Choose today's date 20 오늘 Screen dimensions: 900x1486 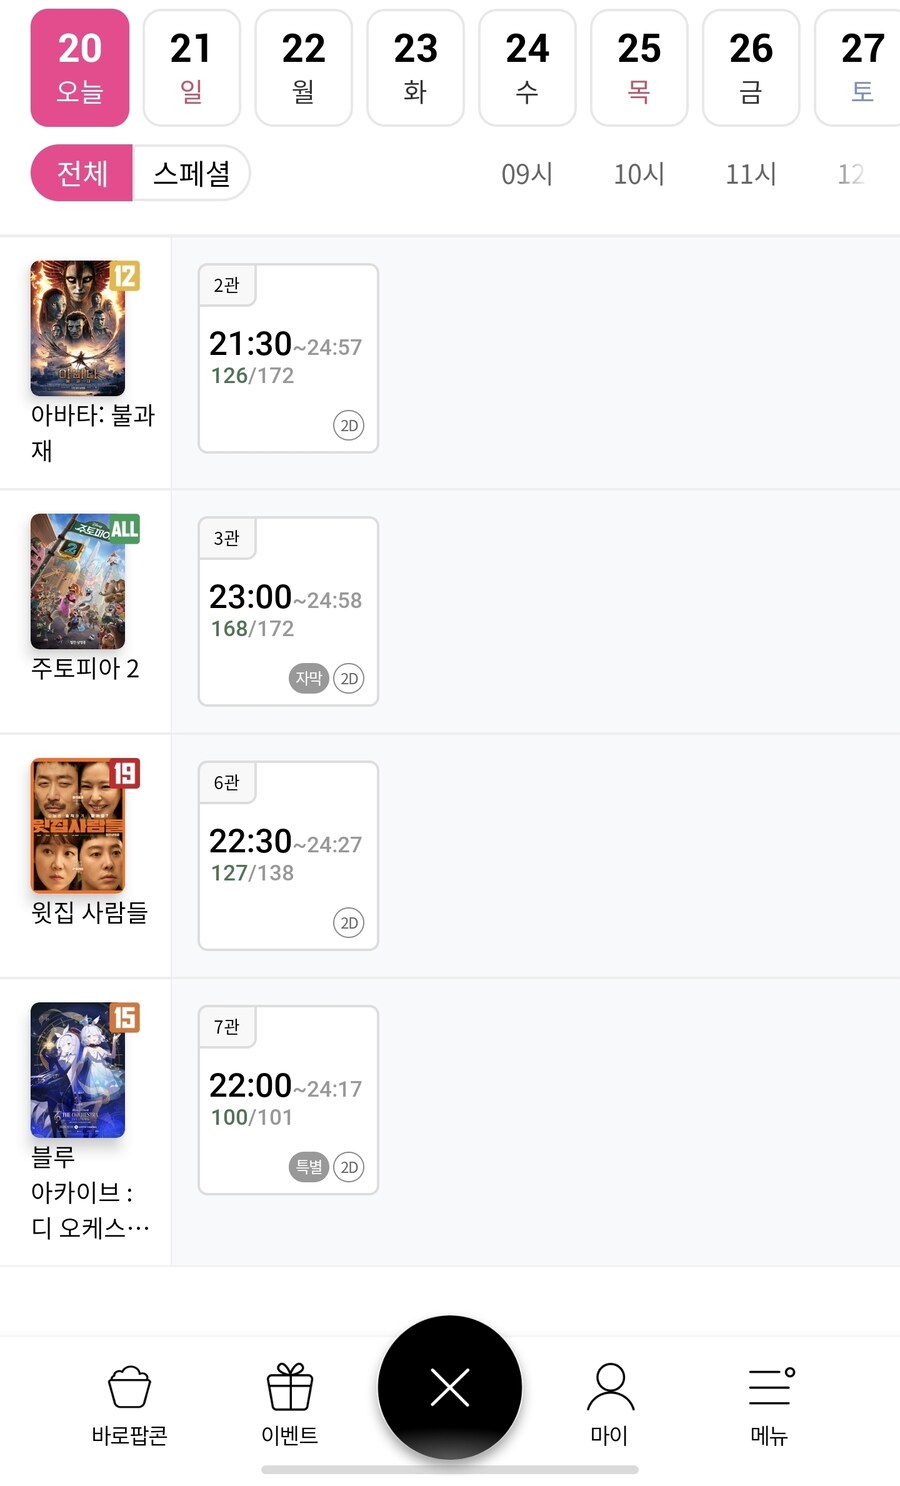pyautogui.click(x=80, y=67)
